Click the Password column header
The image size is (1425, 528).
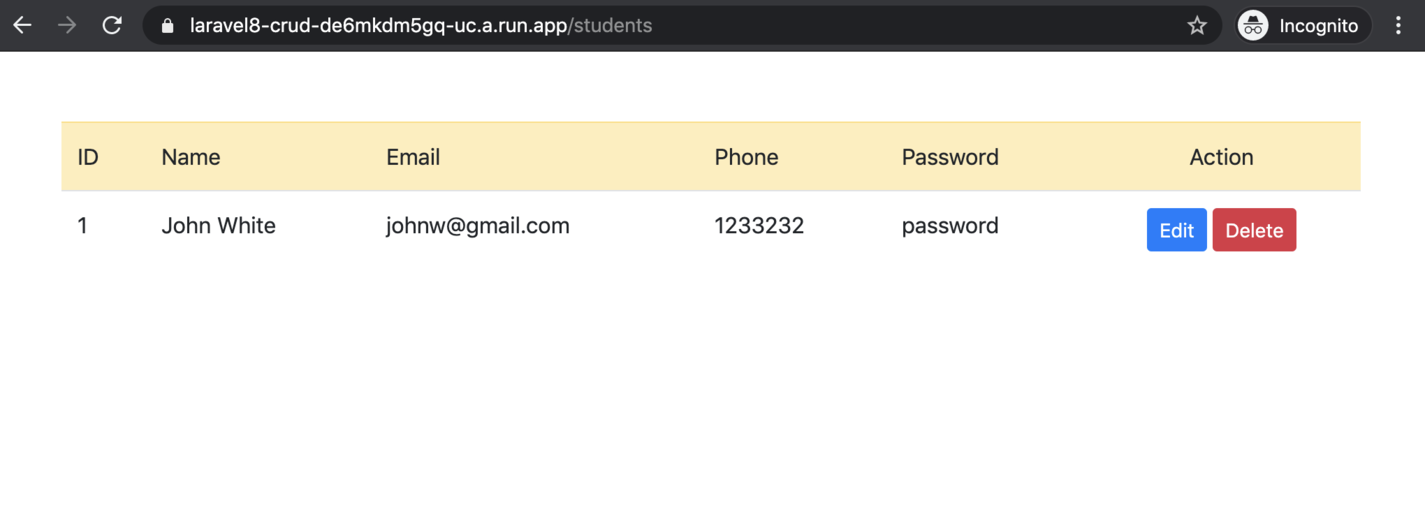tap(950, 157)
